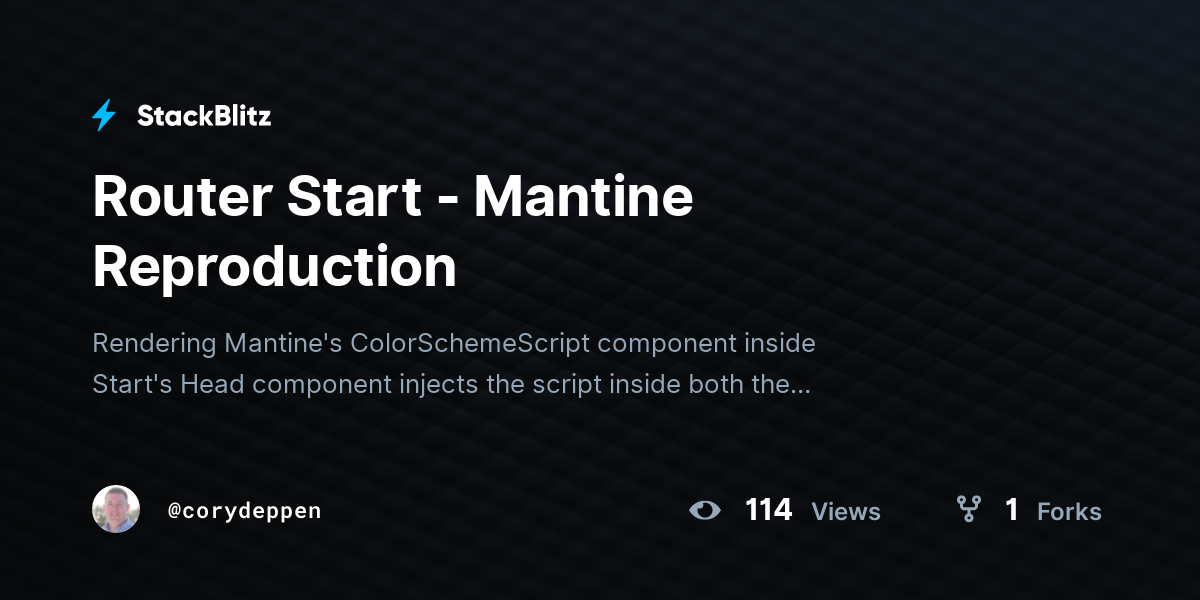Image resolution: width=1200 pixels, height=600 pixels.
Task: Click "Rendering Mantine's" at the description start
Action: pyautogui.click(x=218, y=344)
